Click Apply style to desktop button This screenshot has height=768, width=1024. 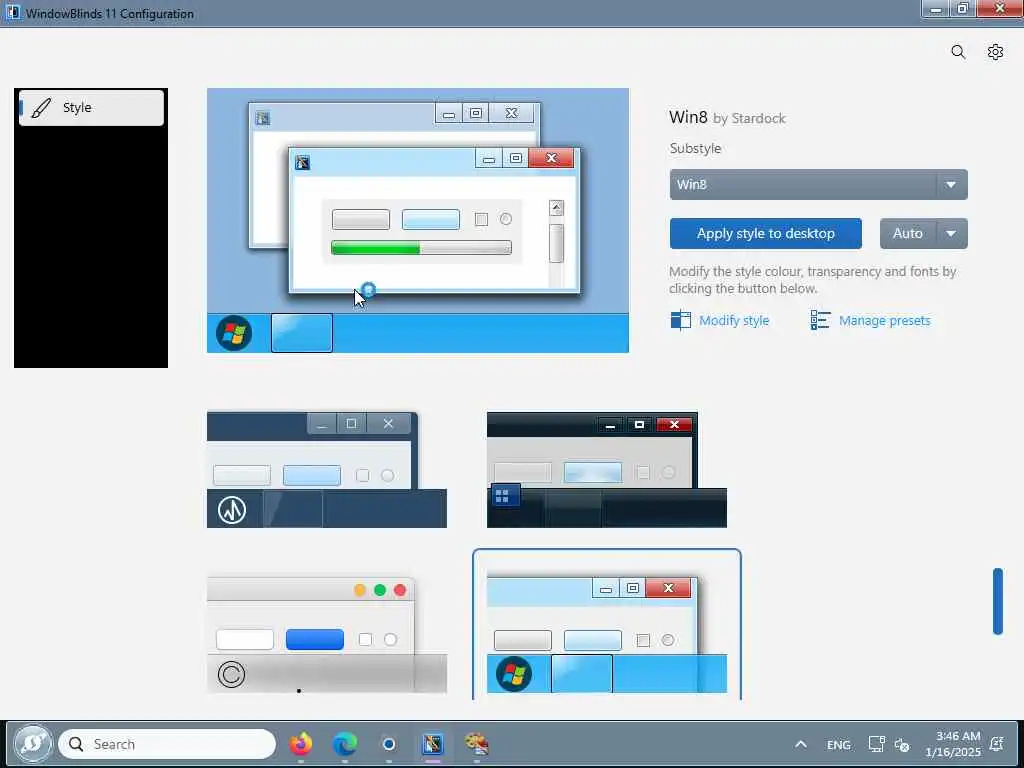pos(765,233)
